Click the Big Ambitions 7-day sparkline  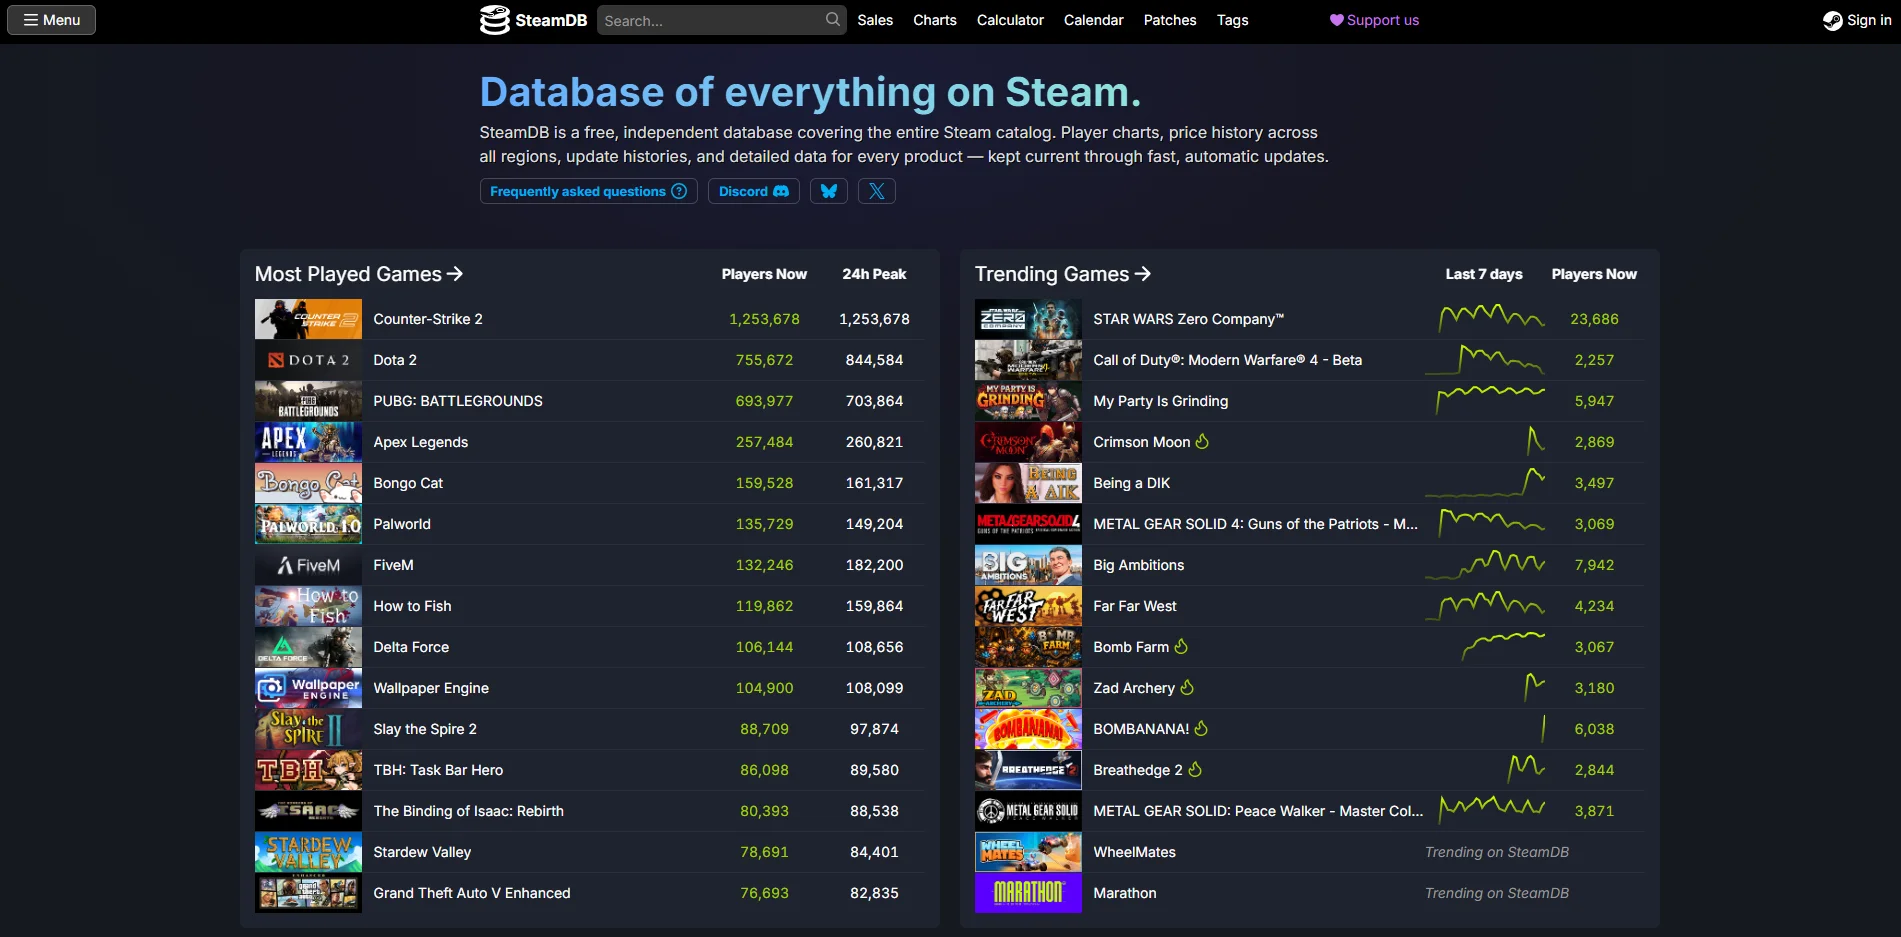click(1485, 565)
